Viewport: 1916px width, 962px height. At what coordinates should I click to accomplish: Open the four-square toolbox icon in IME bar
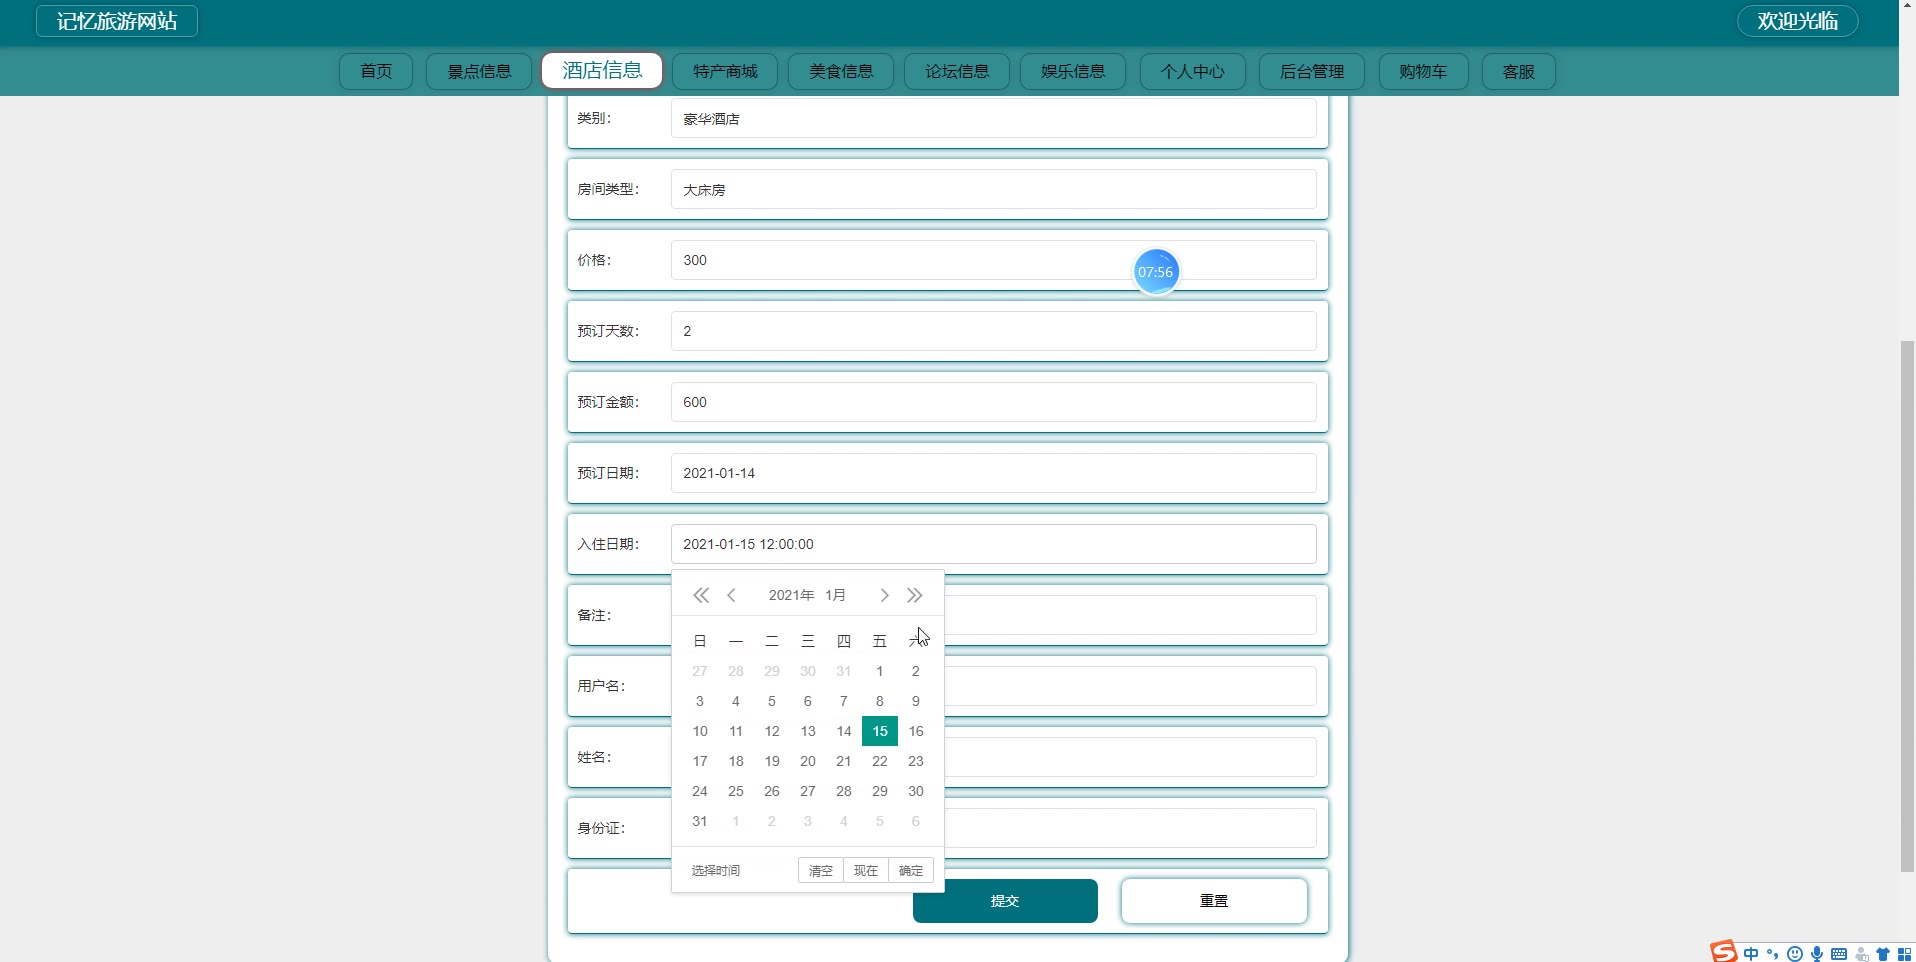(x=1905, y=954)
